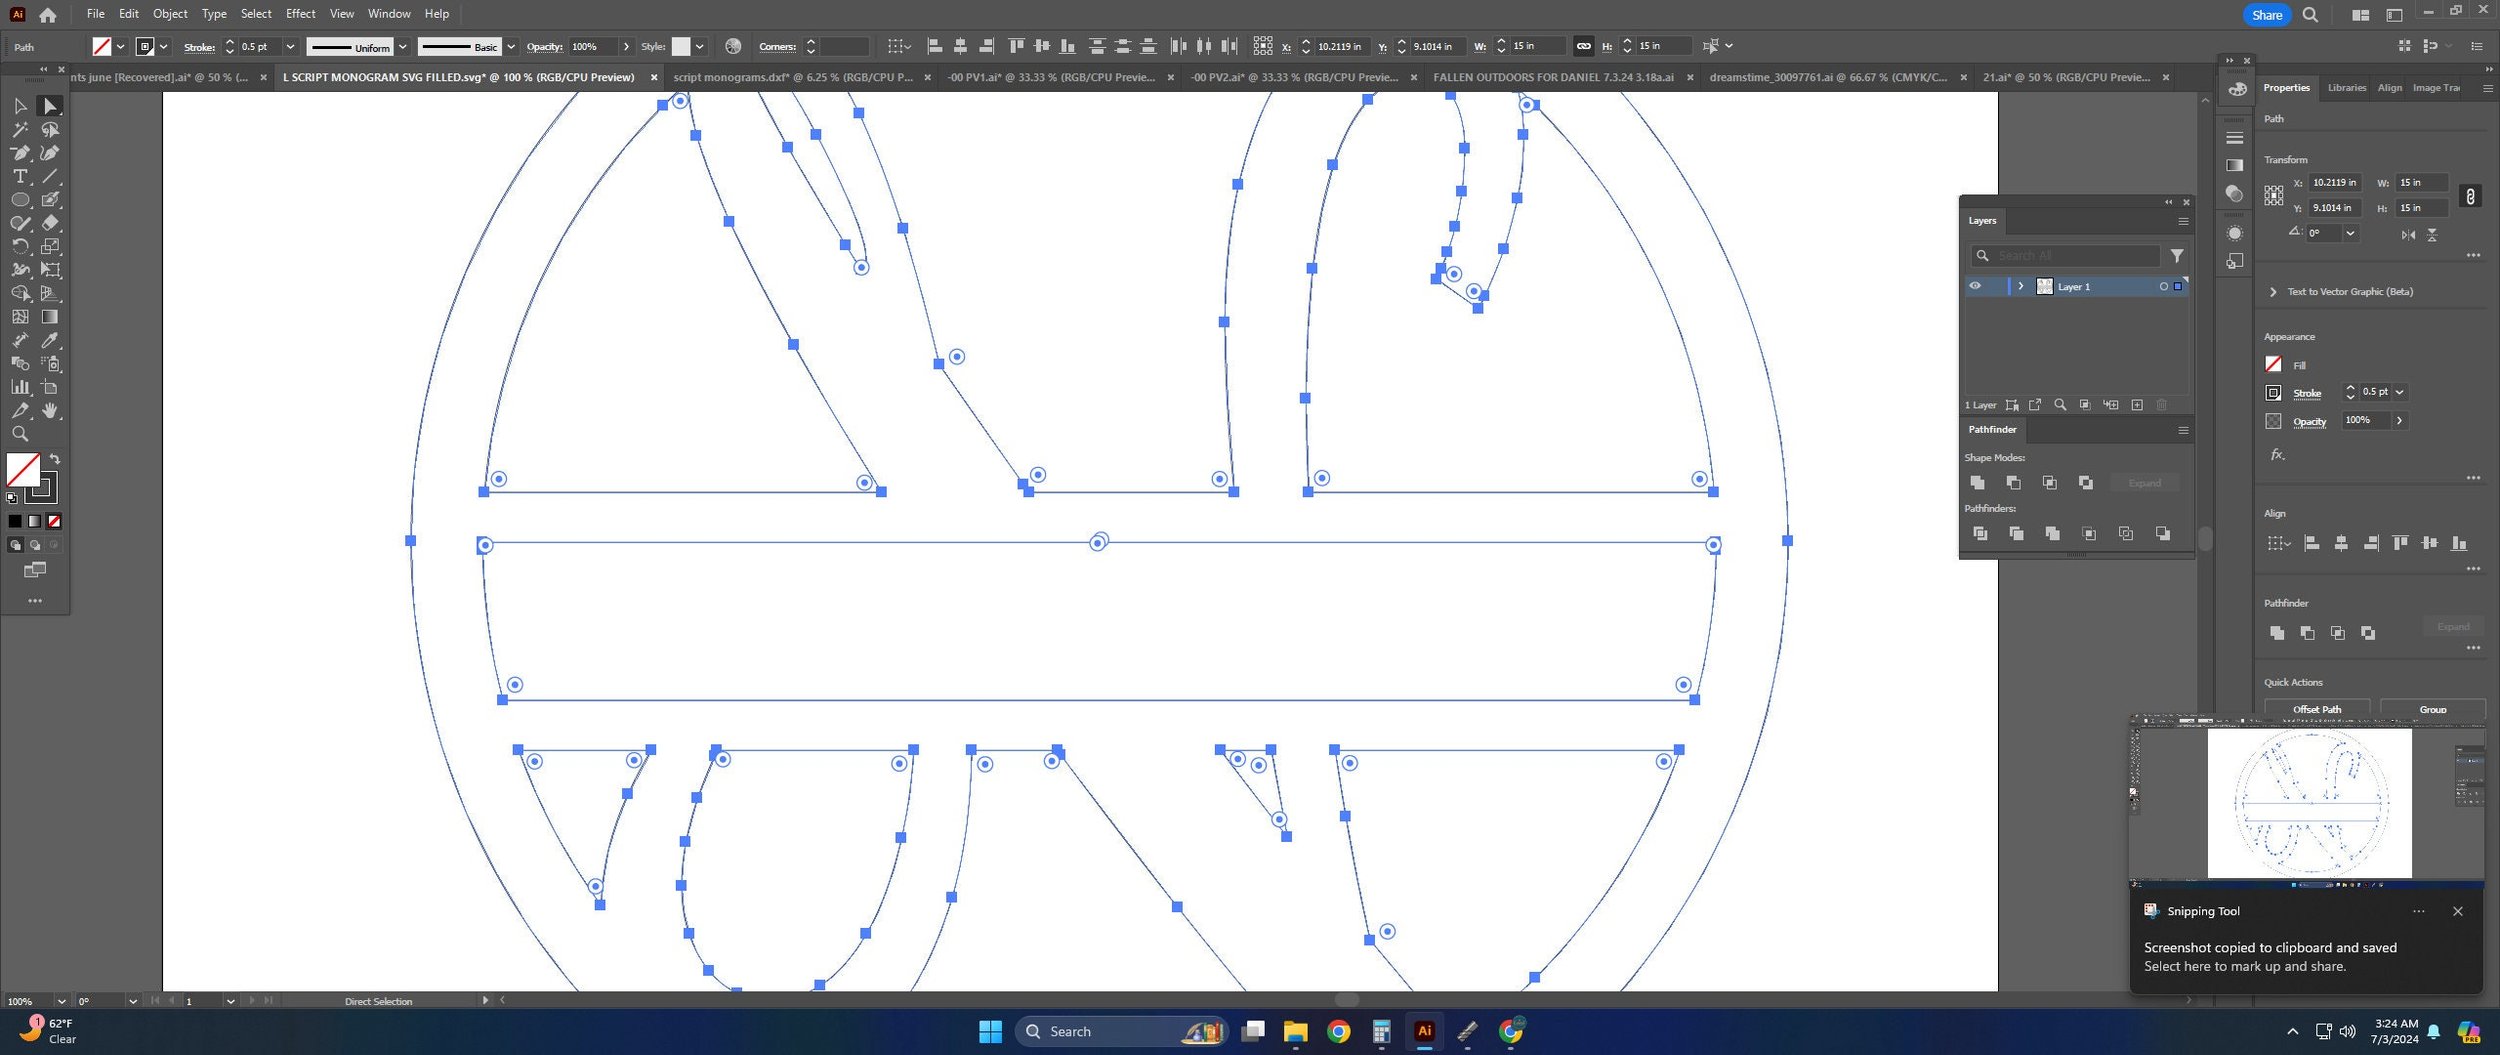The image size is (2500, 1055).
Task: Click the Unite shape mode in Pathfinder panel
Action: coord(1977,483)
